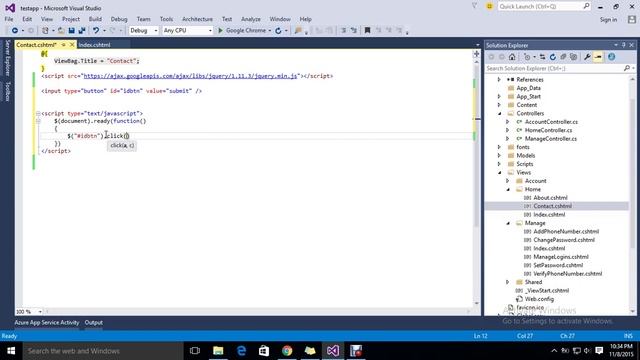Click the blue globe View in Browser icon
640x360 pixels.
611,57
